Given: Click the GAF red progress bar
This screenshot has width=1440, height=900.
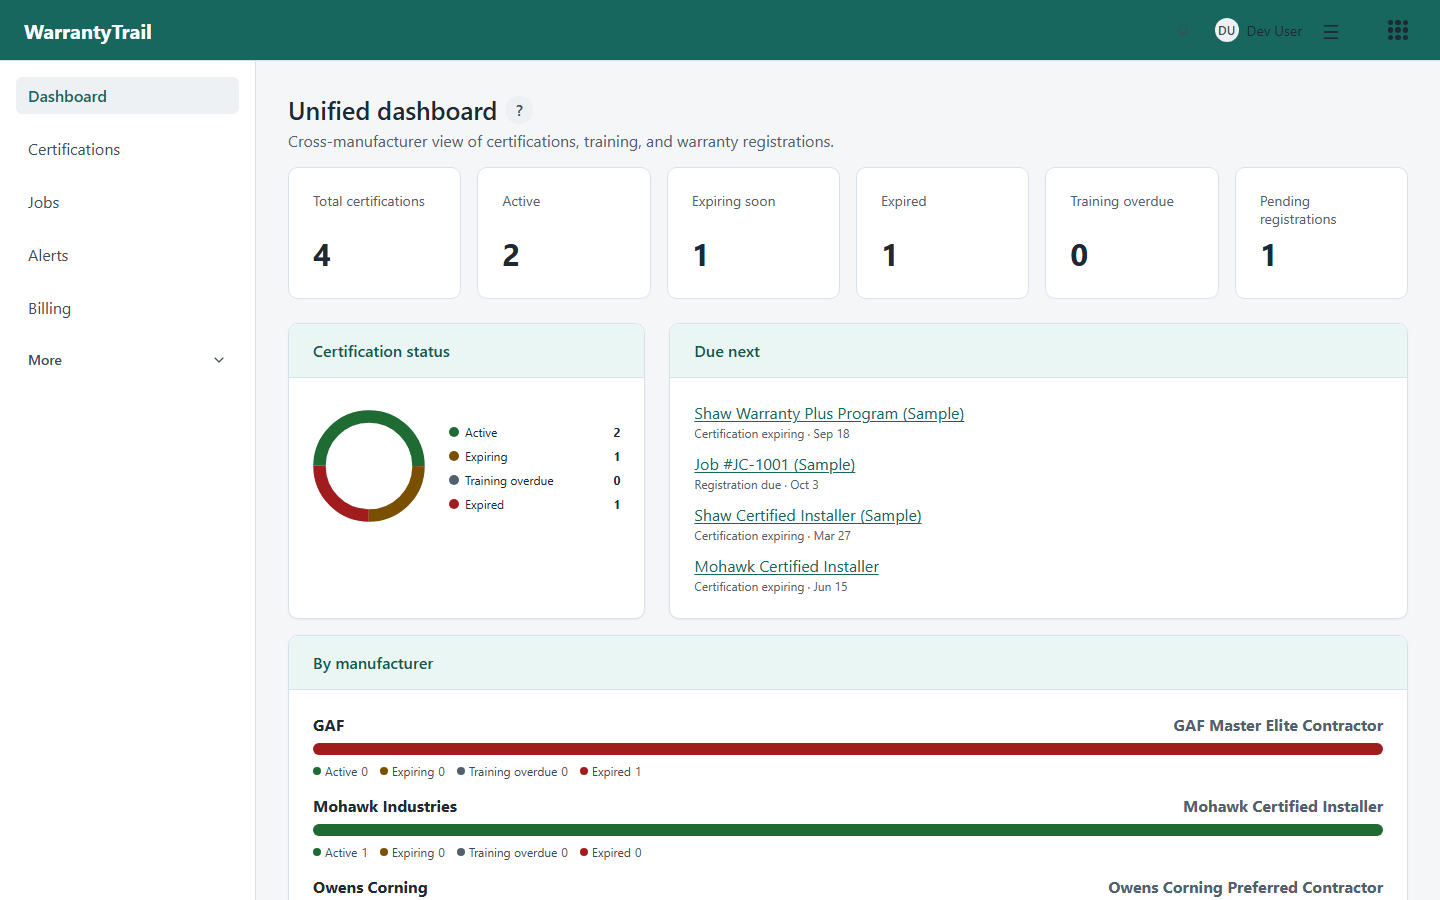Looking at the screenshot, I should coord(848,749).
